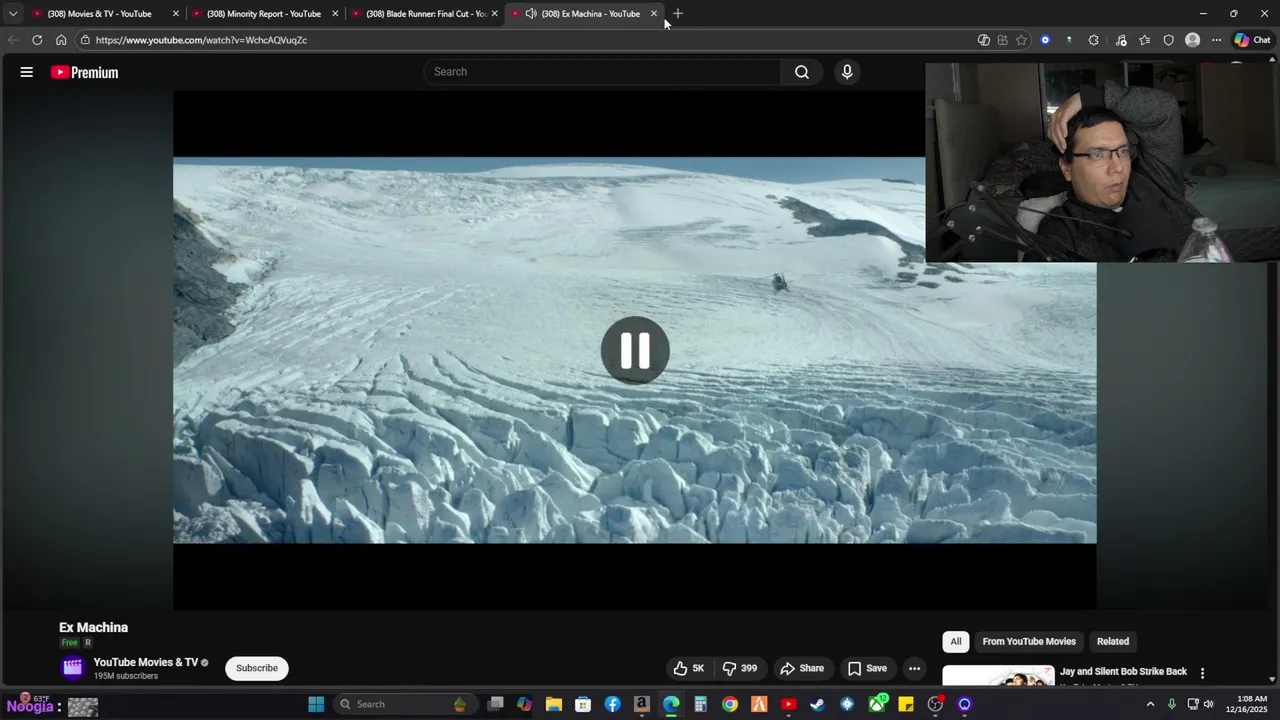Open Calculator from the taskbar
1280x720 pixels.
point(700,704)
